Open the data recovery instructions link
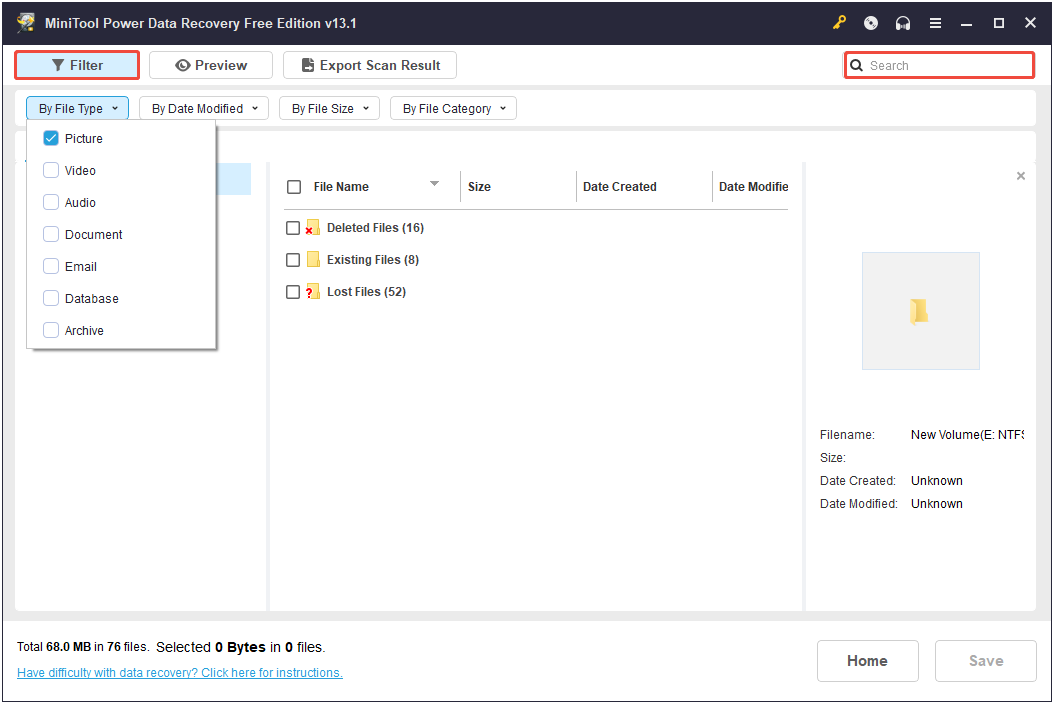Image resolution: width=1055 pixels, height=706 pixels. (180, 672)
